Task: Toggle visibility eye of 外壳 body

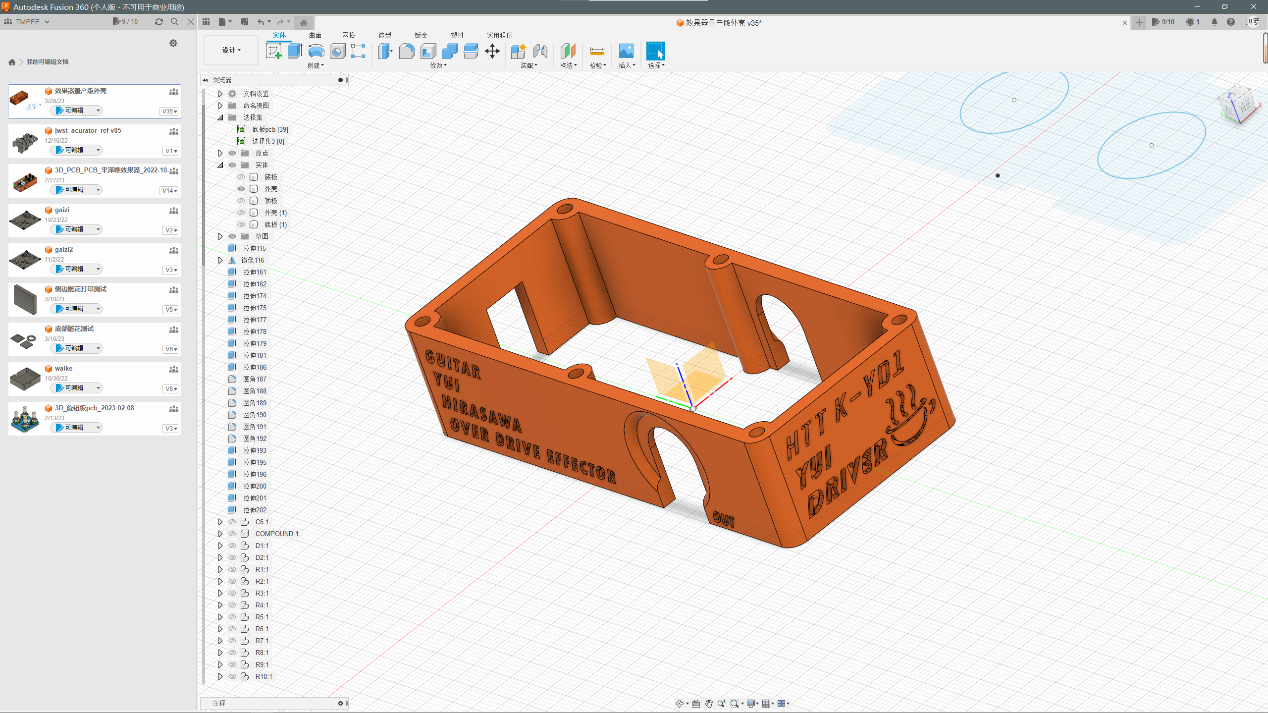Action: 241,188
